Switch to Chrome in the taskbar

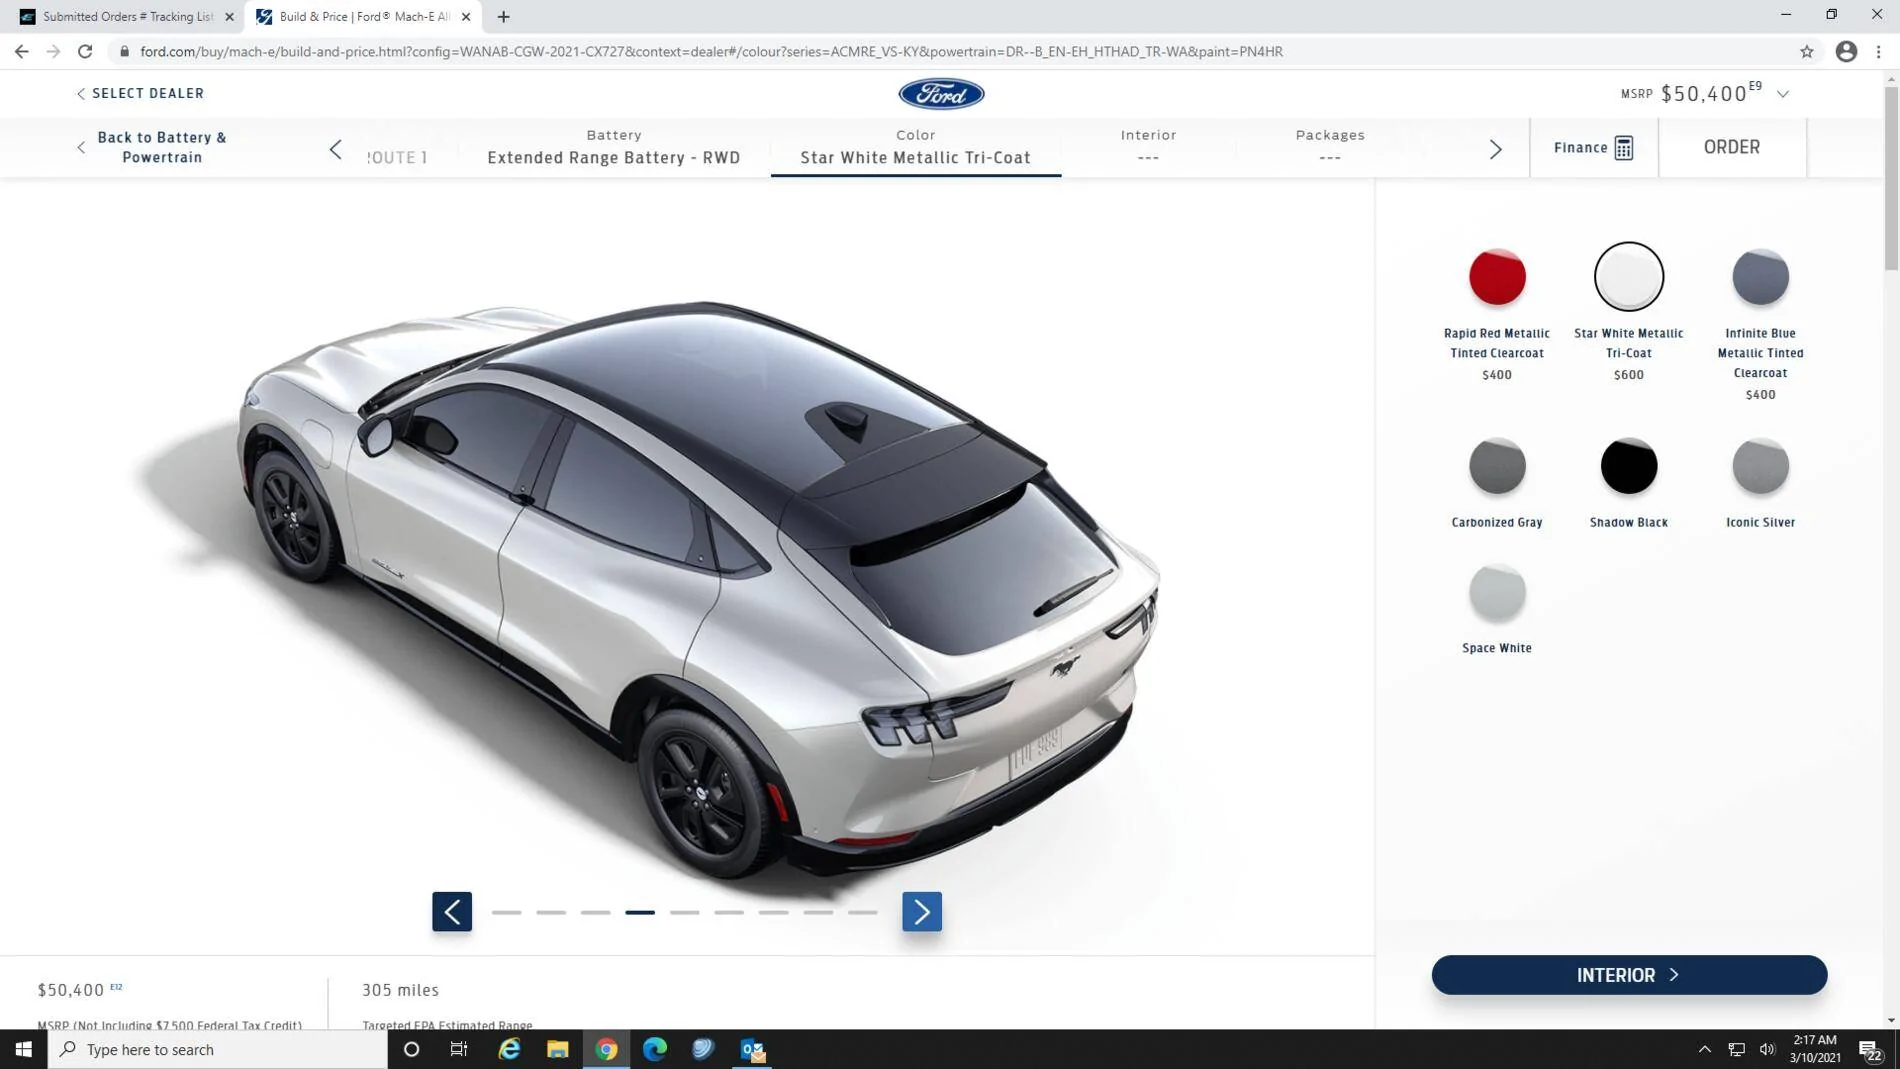coord(606,1049)
